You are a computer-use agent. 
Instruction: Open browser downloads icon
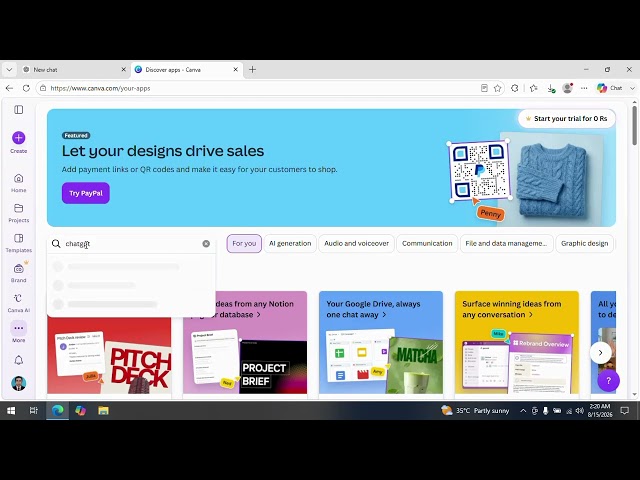coord(551,88)
